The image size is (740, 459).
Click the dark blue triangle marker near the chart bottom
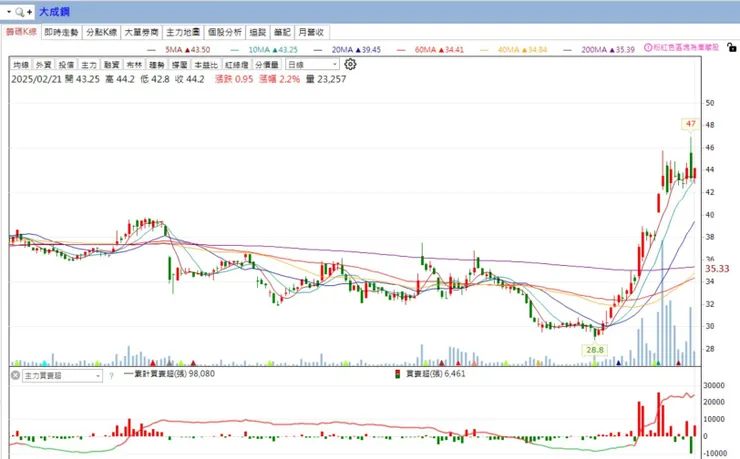click(x=618, y=363)
